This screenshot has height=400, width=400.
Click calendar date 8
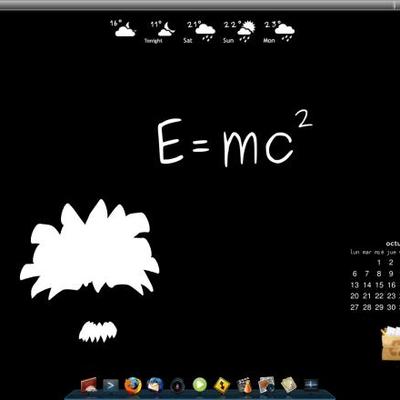pos(379,274)
